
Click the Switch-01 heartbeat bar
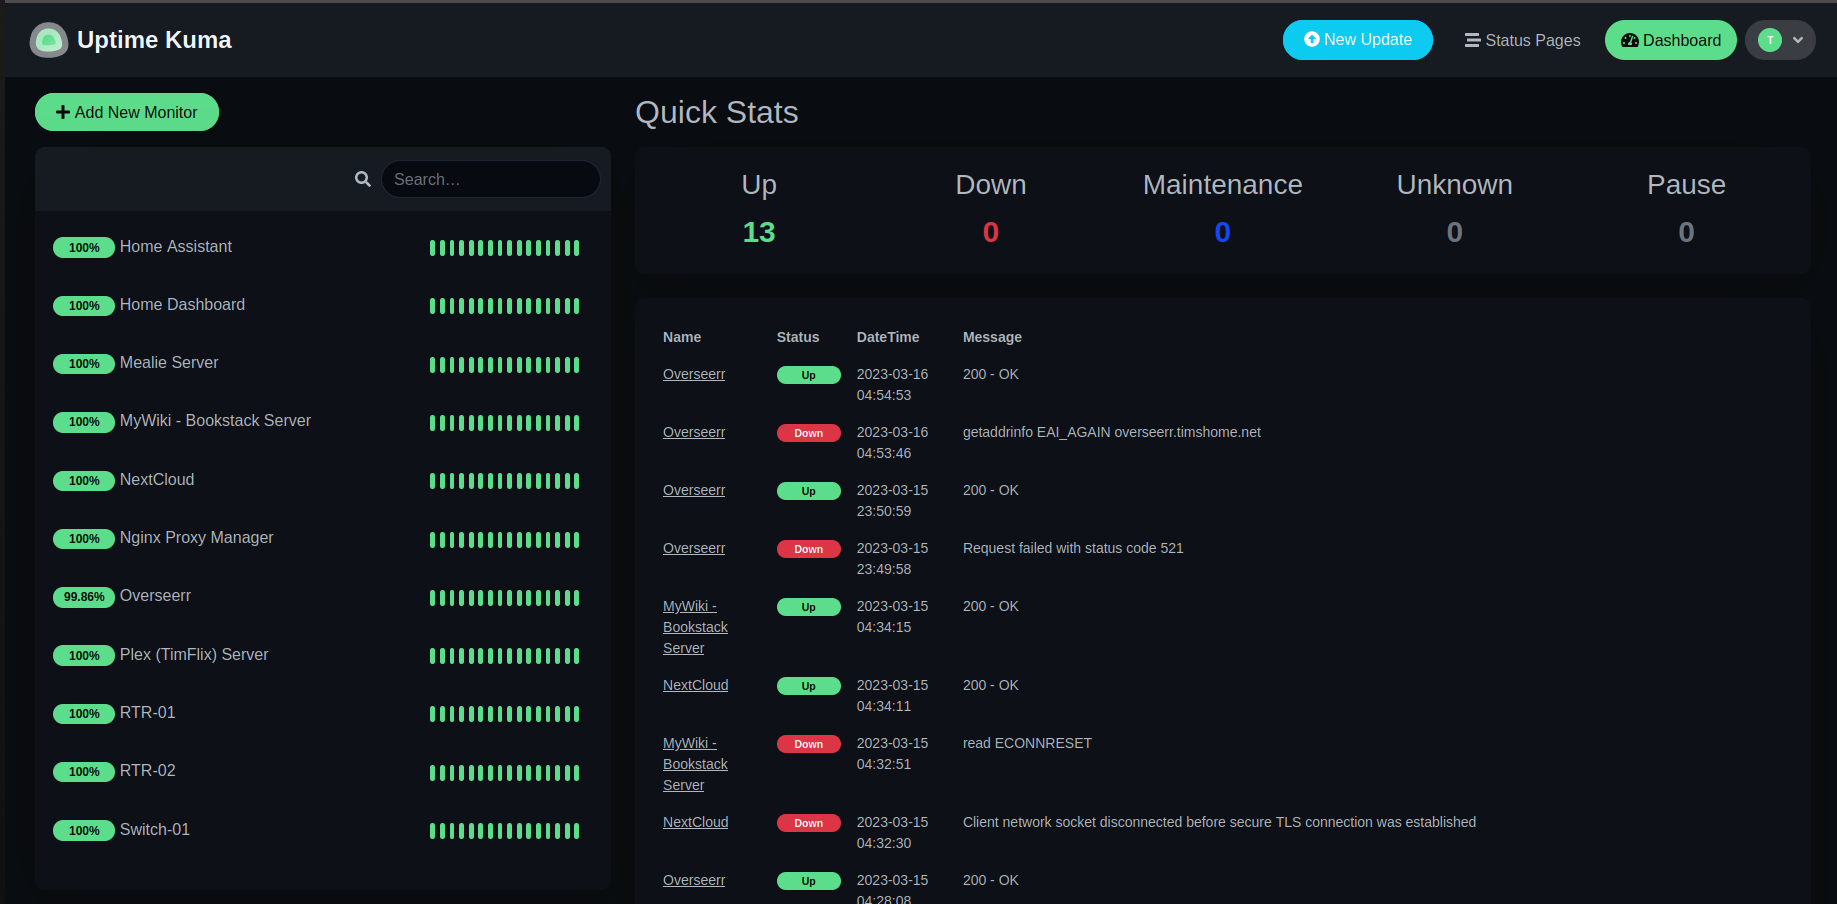click(x=505, y=831)
